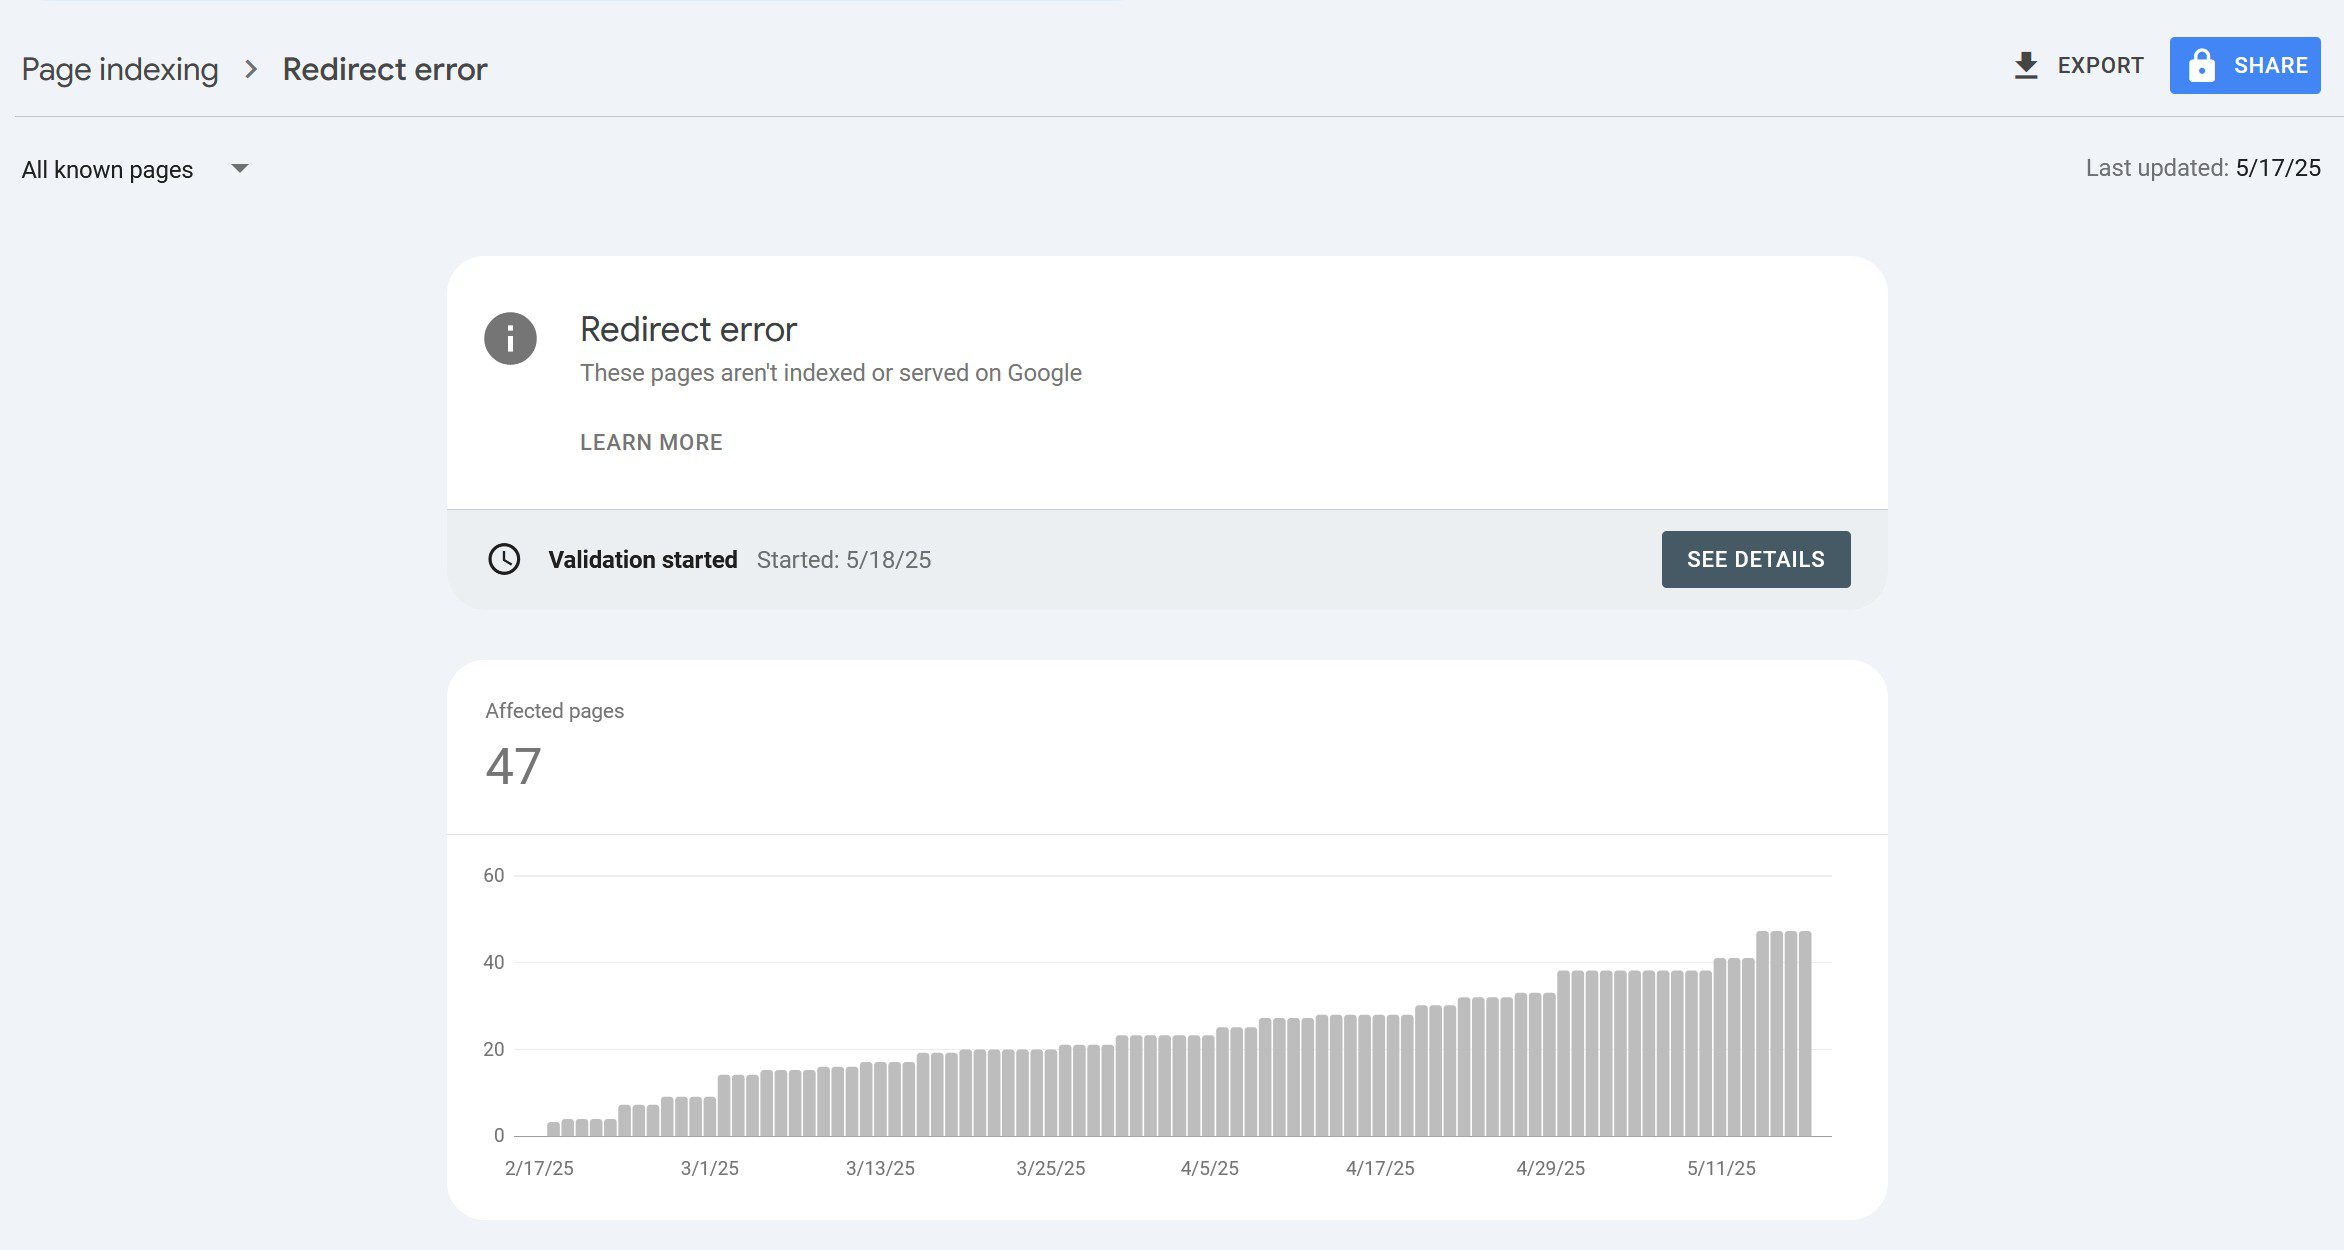The image size is (2344, 1250).
Task: Open the All known pages dropdown arrow
Action: (x=239, y=168)
